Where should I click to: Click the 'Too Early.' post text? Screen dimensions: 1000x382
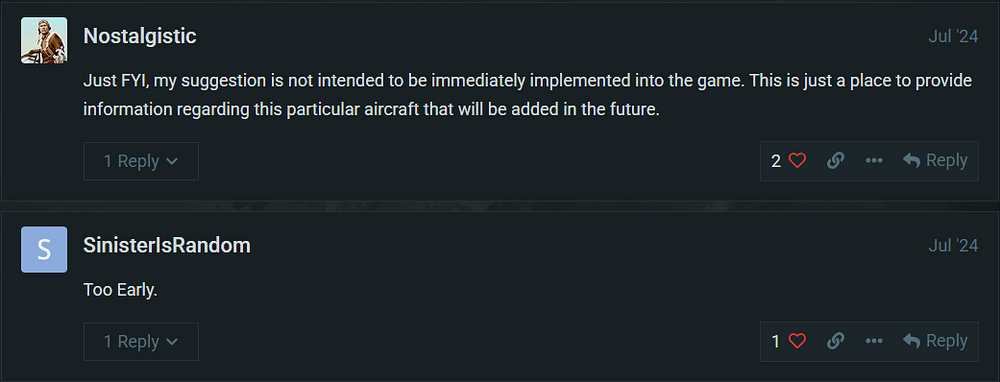121,290
